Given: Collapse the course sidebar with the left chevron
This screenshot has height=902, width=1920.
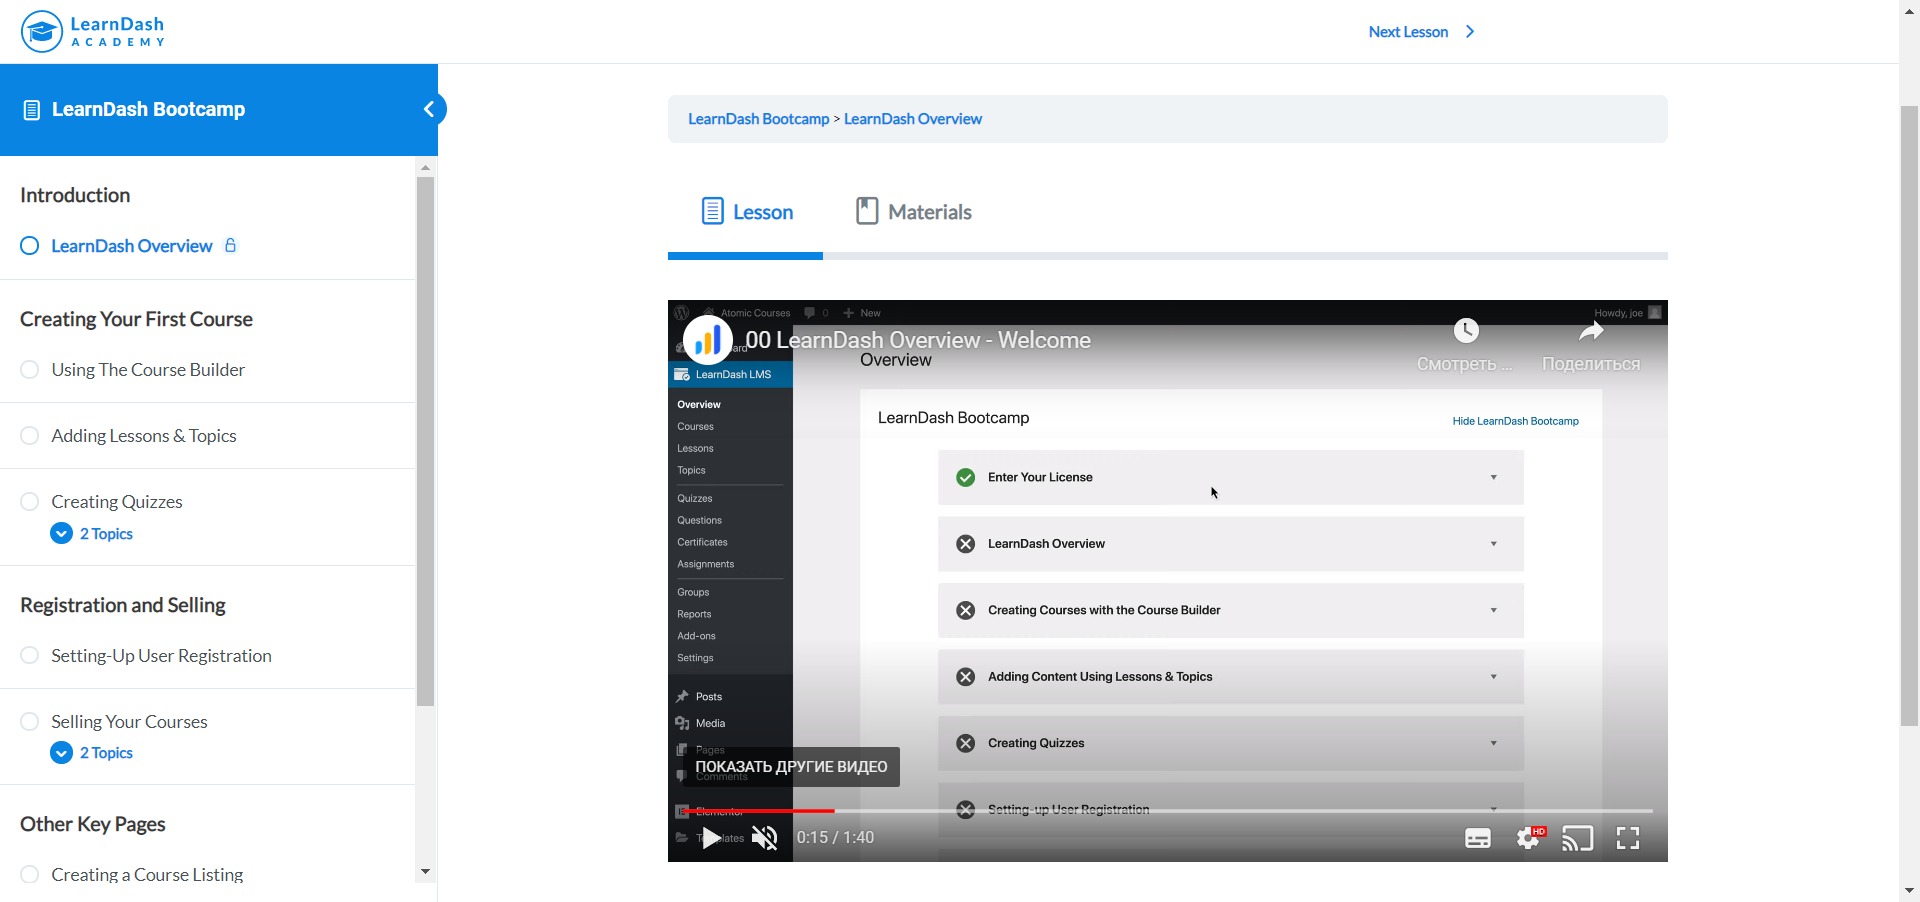Looking at the screenshot, I should (x=429, y=109).
